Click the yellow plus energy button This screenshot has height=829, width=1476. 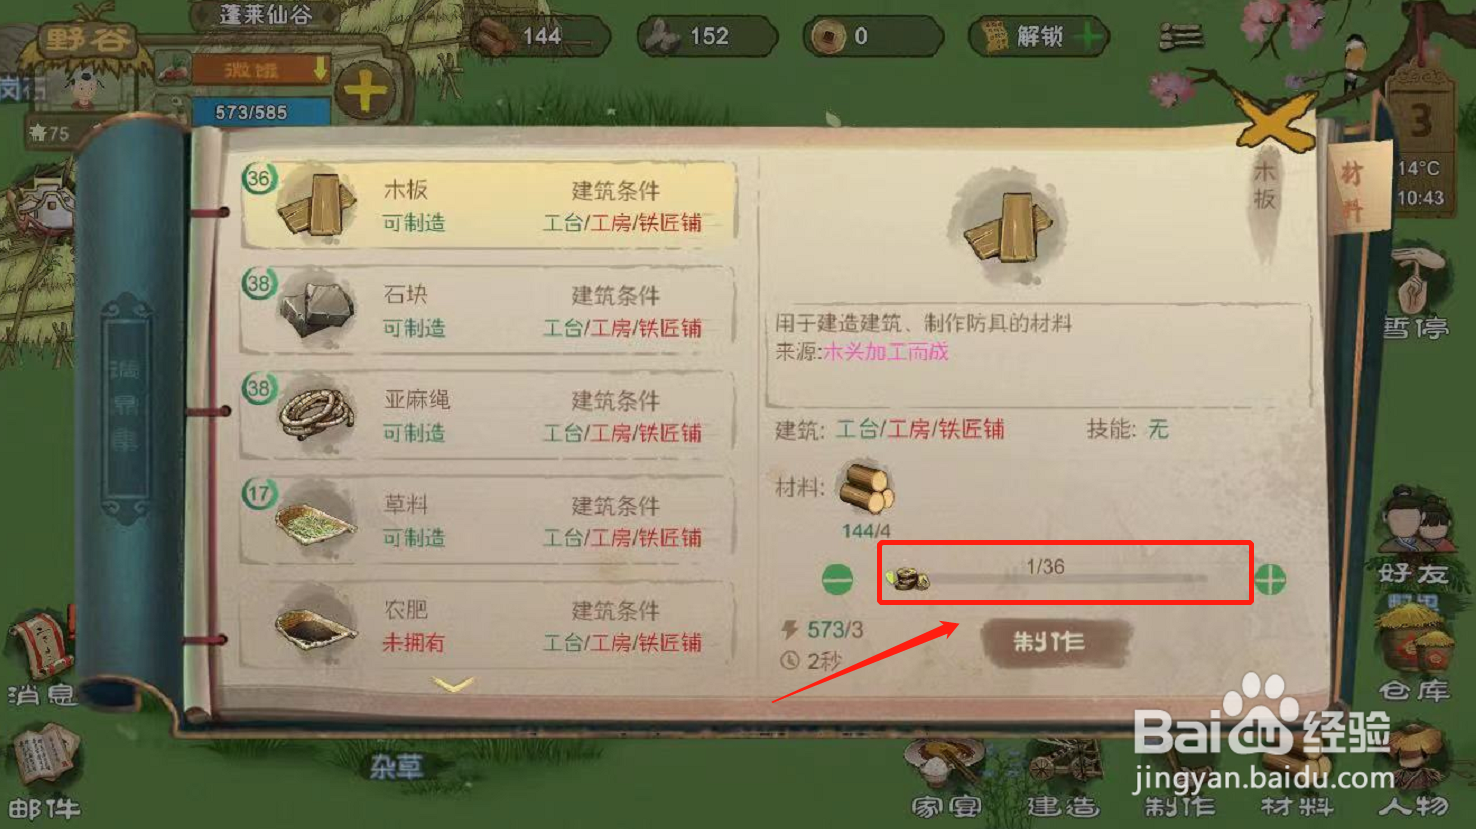click(365, 92)
